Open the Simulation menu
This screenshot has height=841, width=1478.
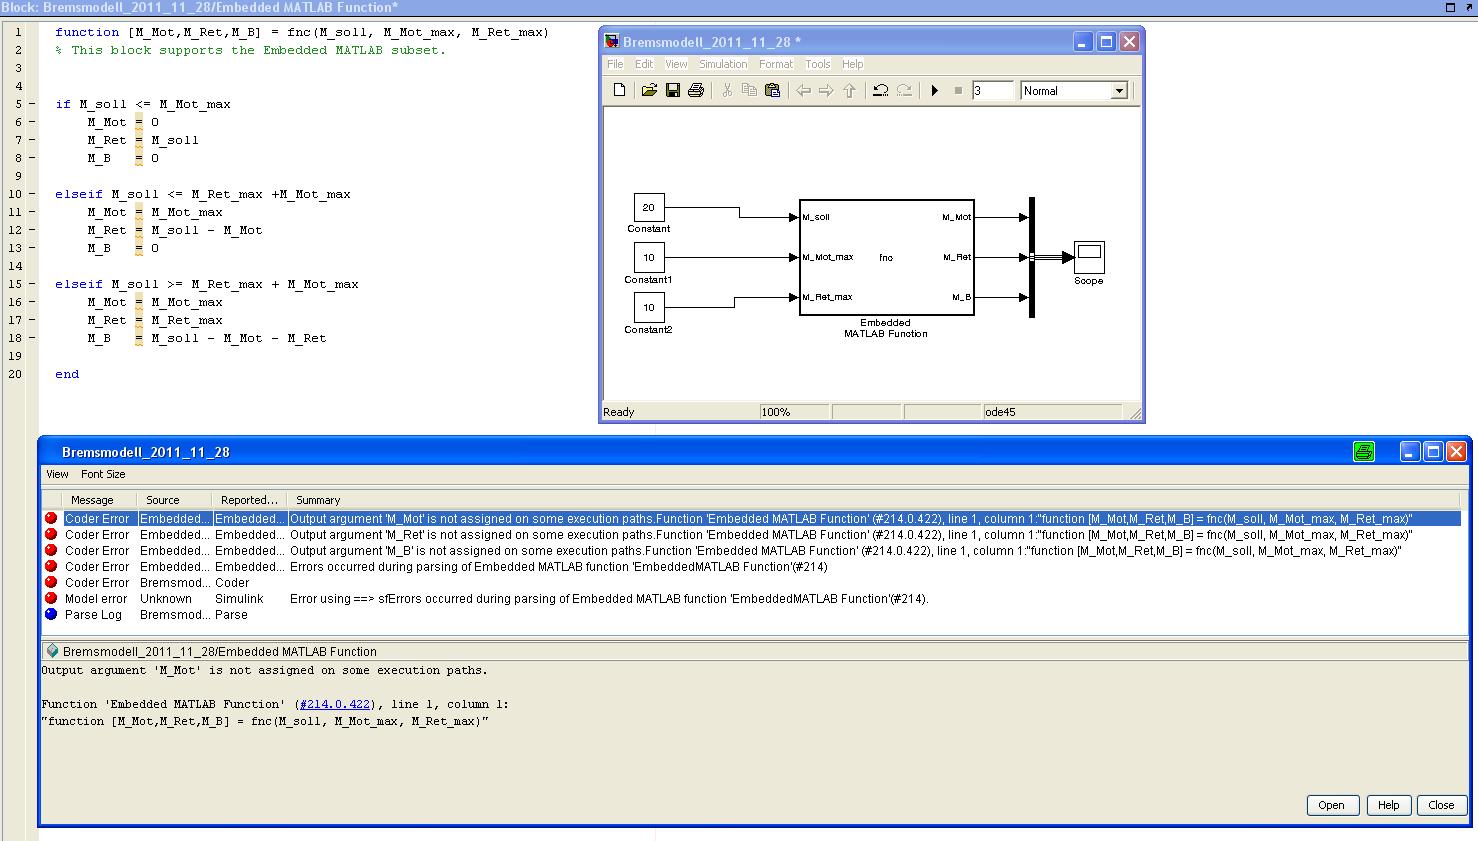pos(723,64)
